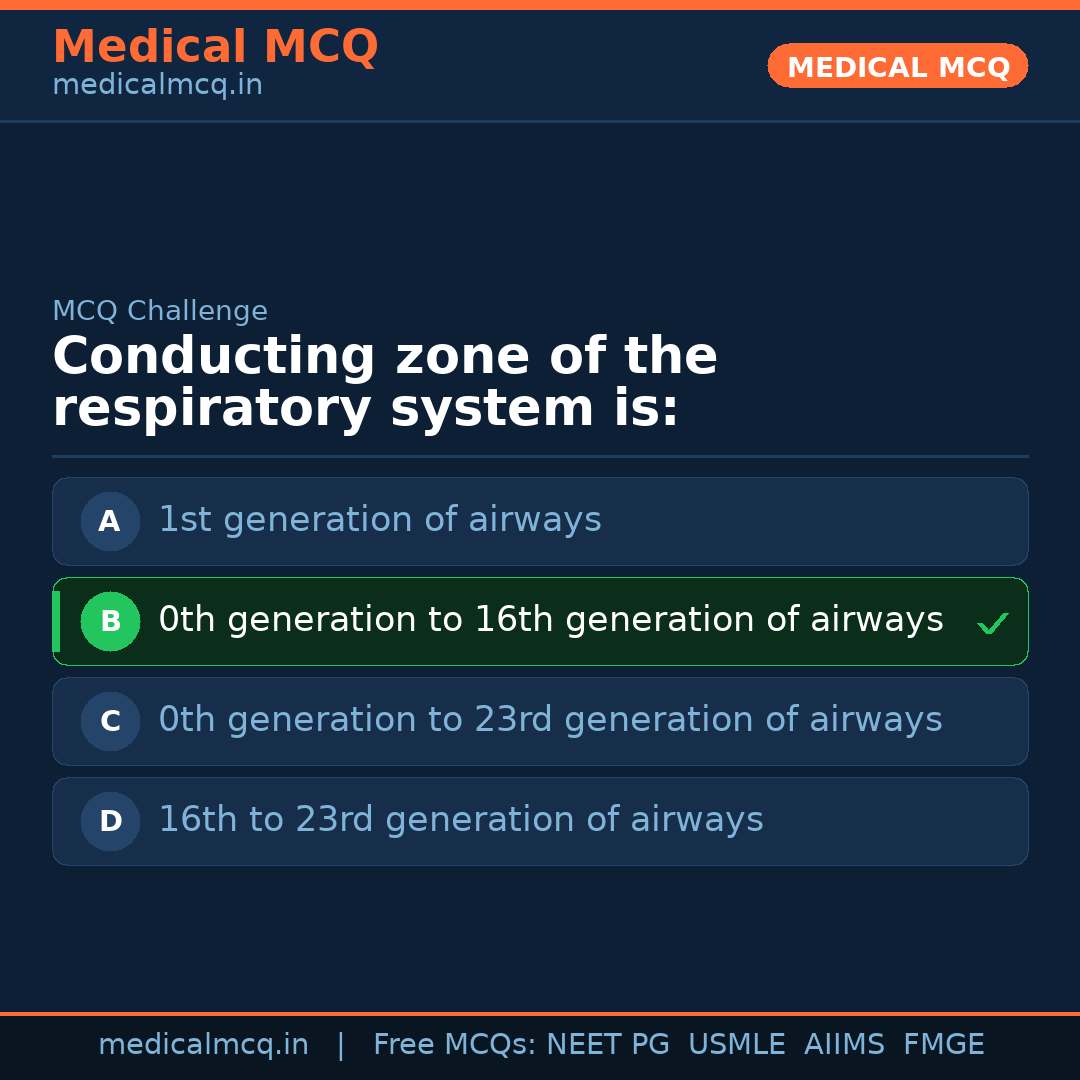Click the green bar left of option B
This screenshot has width=1080, height=1080.
(56, 621)
